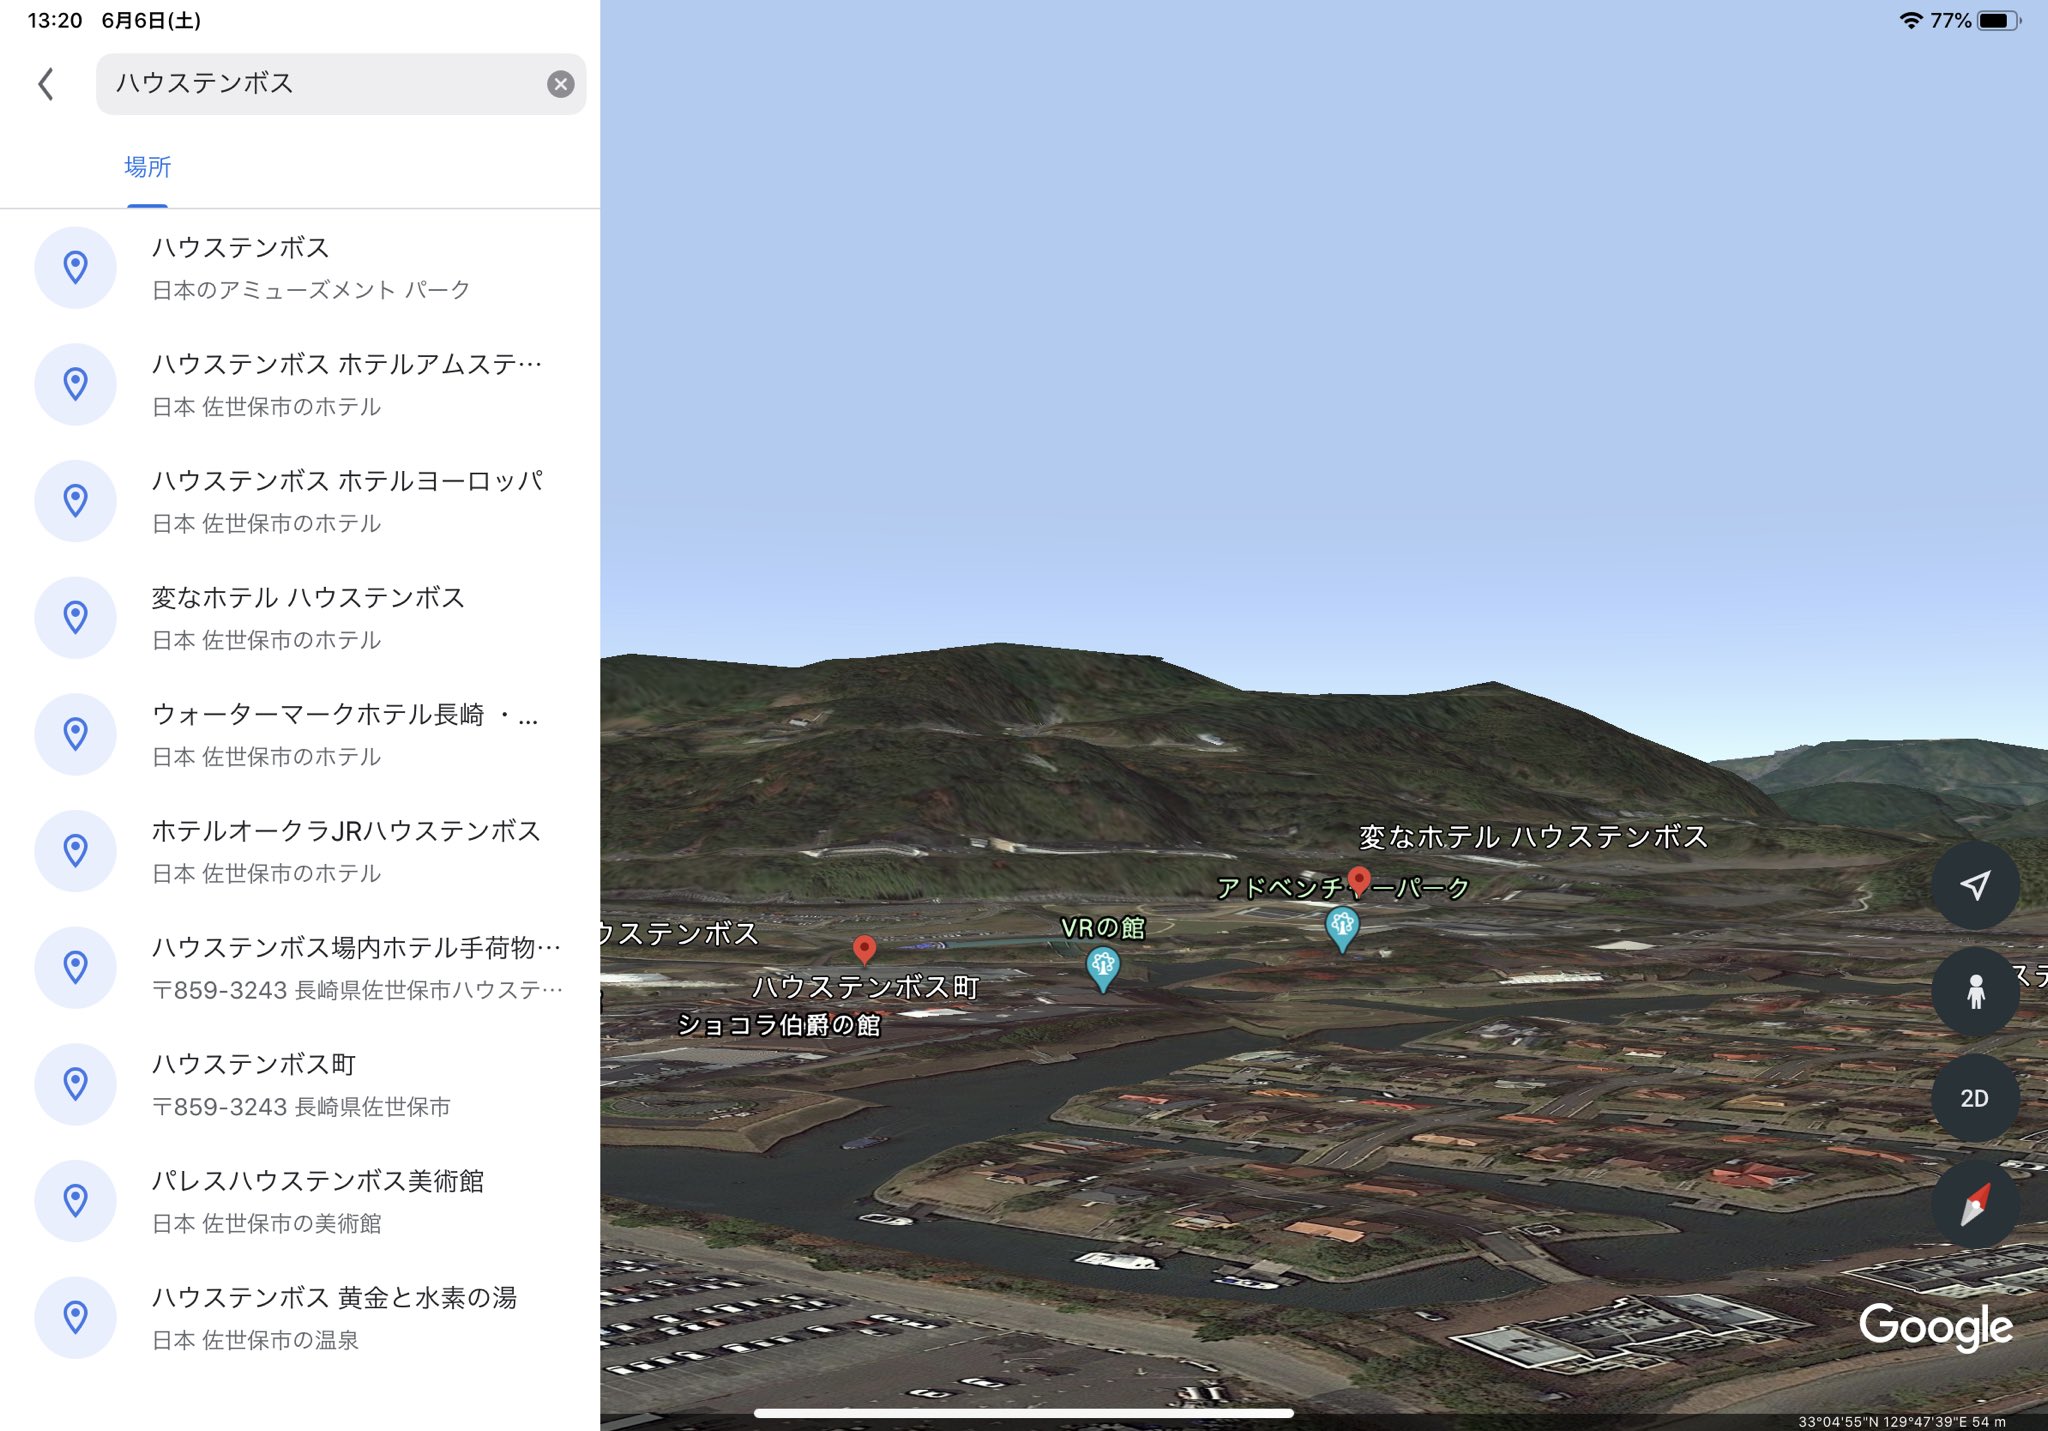Click the 変なホテル ハウステンボス map label

pyautogui.click(x=1533, y=836)
